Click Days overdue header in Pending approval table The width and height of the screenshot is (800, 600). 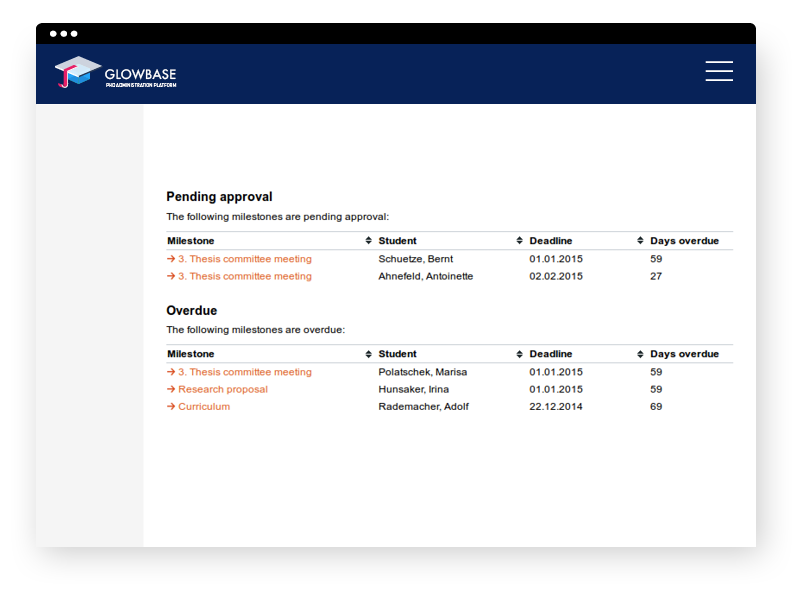[x=684, y=241]
